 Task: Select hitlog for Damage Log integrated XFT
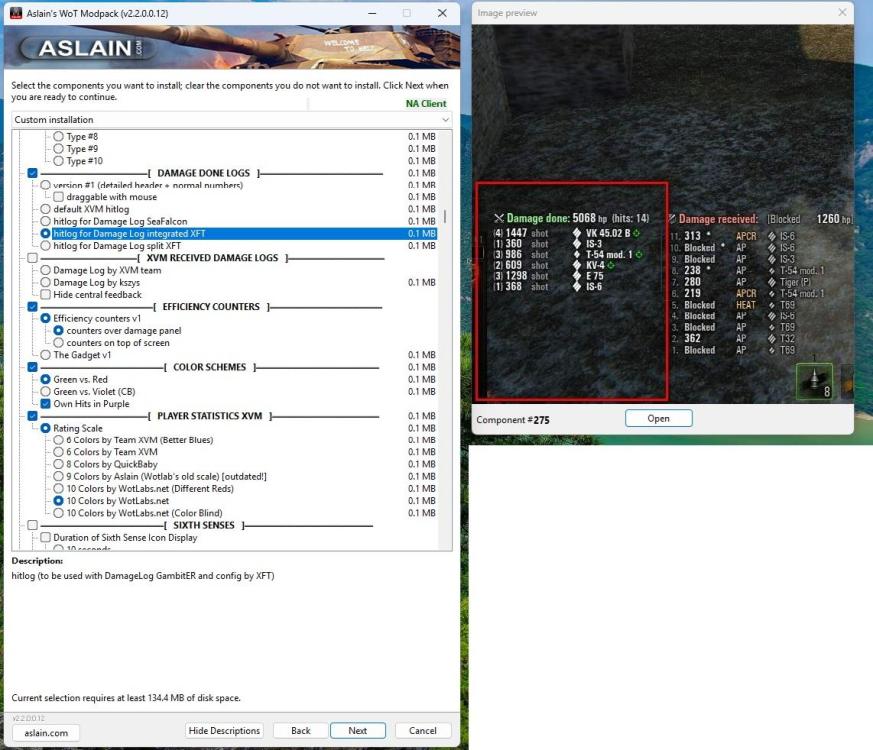pyautogui.click(x=46, y=233)
